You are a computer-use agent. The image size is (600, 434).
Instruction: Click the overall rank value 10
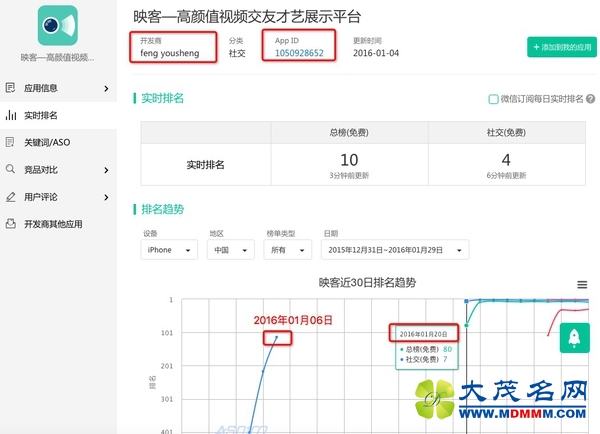tap(349, 160)
